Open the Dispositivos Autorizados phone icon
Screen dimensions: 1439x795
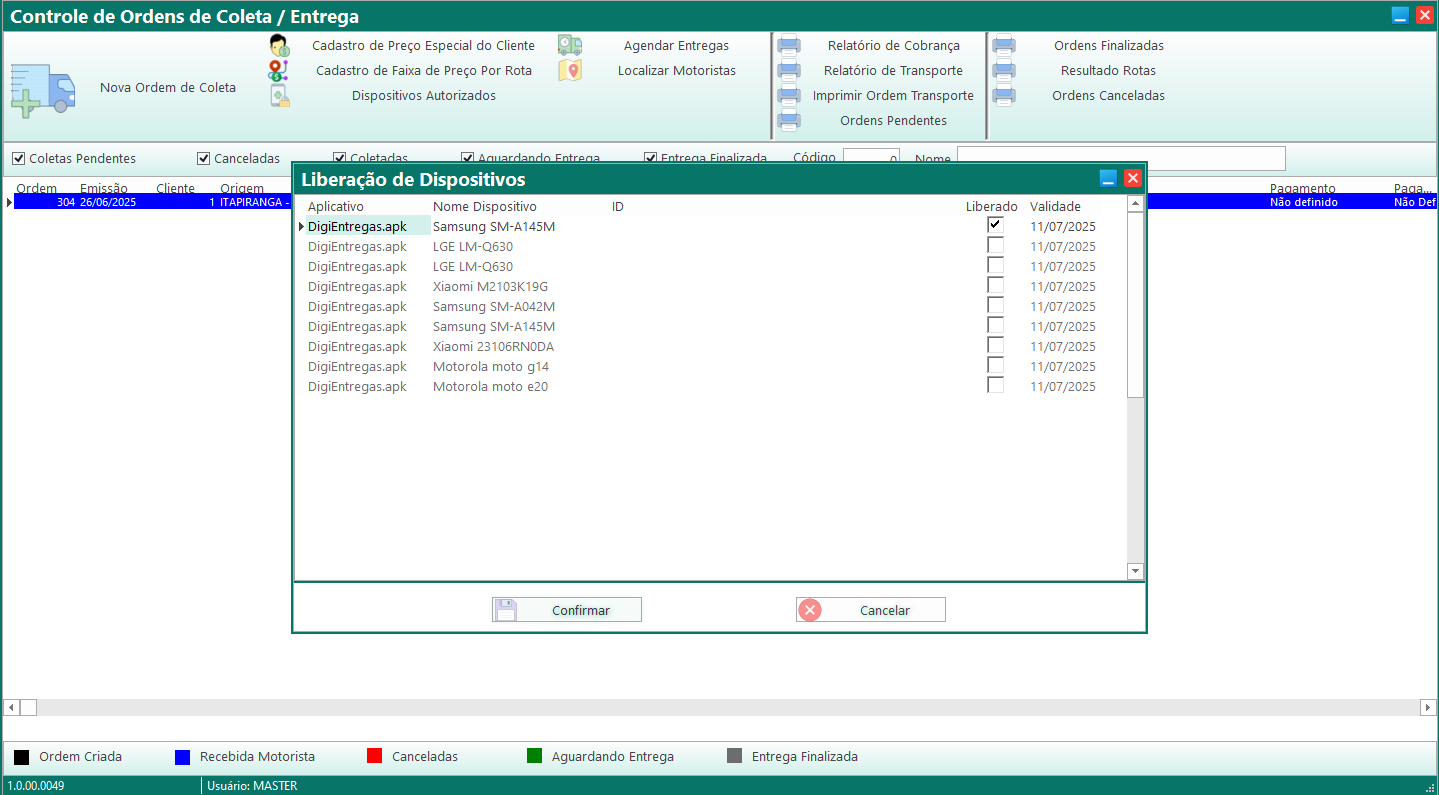279,96
